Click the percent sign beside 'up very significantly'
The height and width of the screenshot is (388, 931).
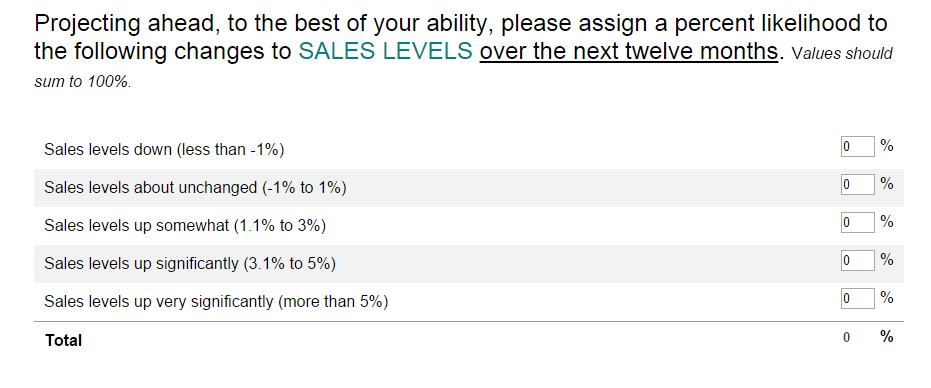click(x=887, y=298)
